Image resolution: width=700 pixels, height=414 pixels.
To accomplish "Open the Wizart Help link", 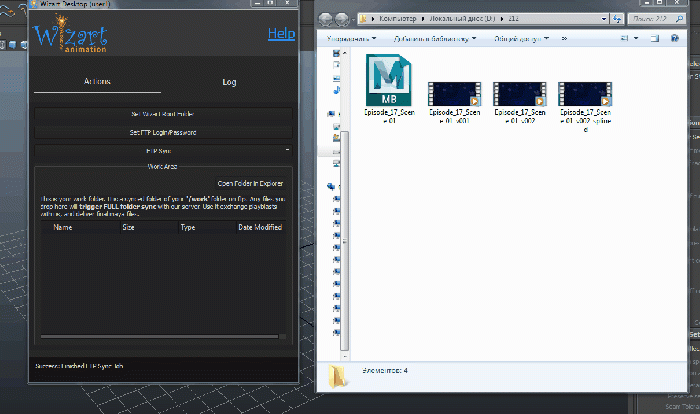I will (281, 33).
